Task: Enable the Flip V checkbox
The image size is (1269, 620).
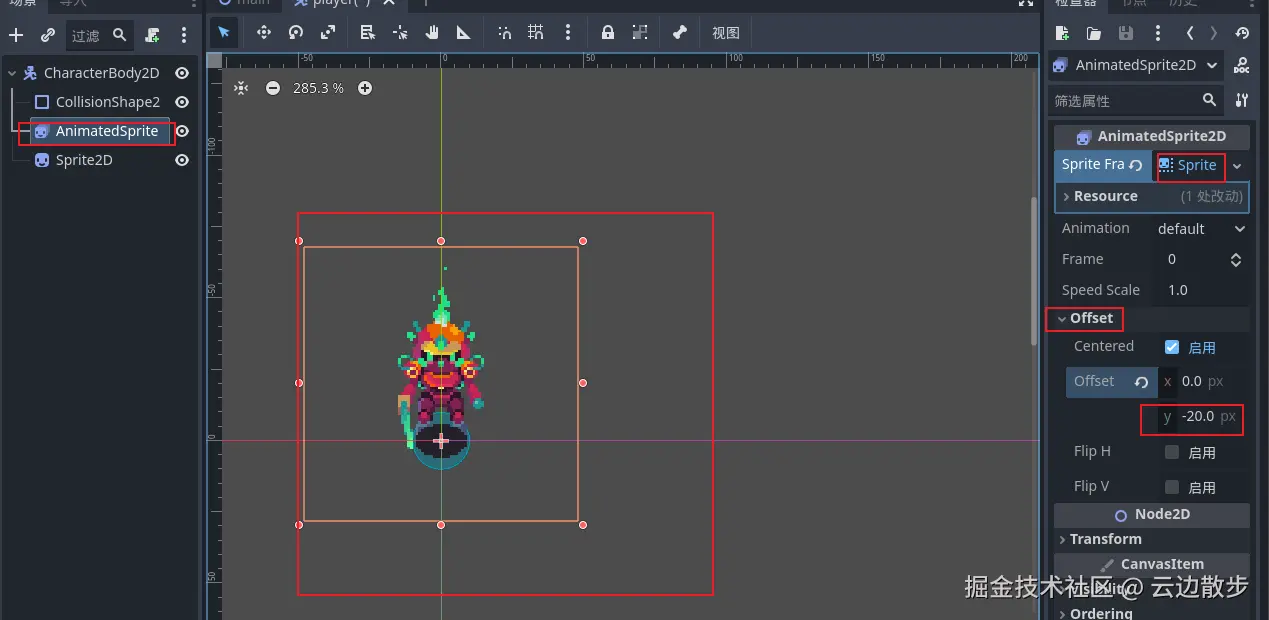Action: tap(1172, 487)
